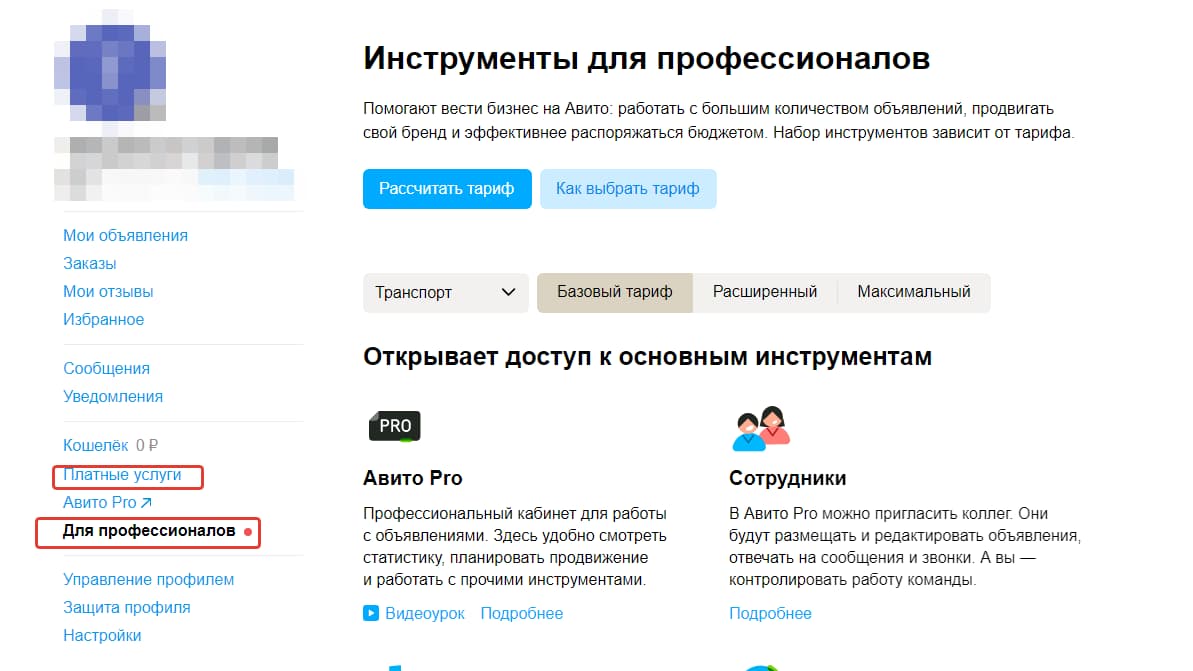Click the Как выбрать тариф button
The image size is (1193, 671).
click(x=628, y=189)
